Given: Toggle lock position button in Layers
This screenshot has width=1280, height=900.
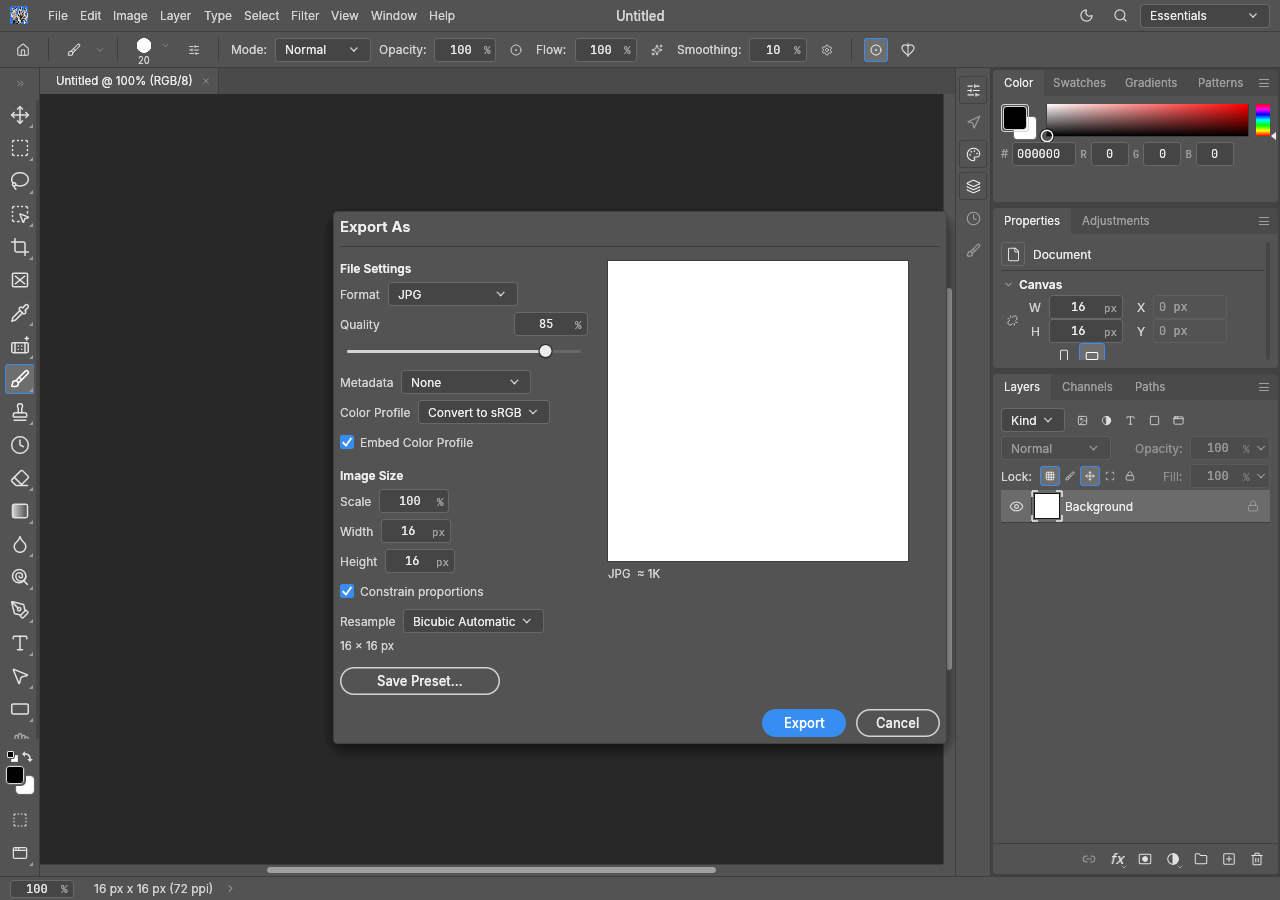Looking at the screenshot, I should (1090, 476).
